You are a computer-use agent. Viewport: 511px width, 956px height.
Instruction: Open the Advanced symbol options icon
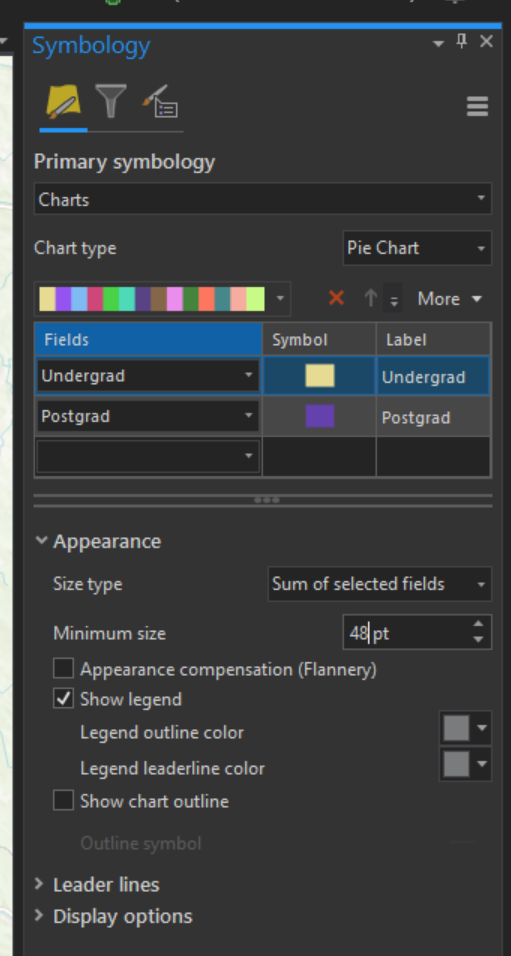[160, 101]
